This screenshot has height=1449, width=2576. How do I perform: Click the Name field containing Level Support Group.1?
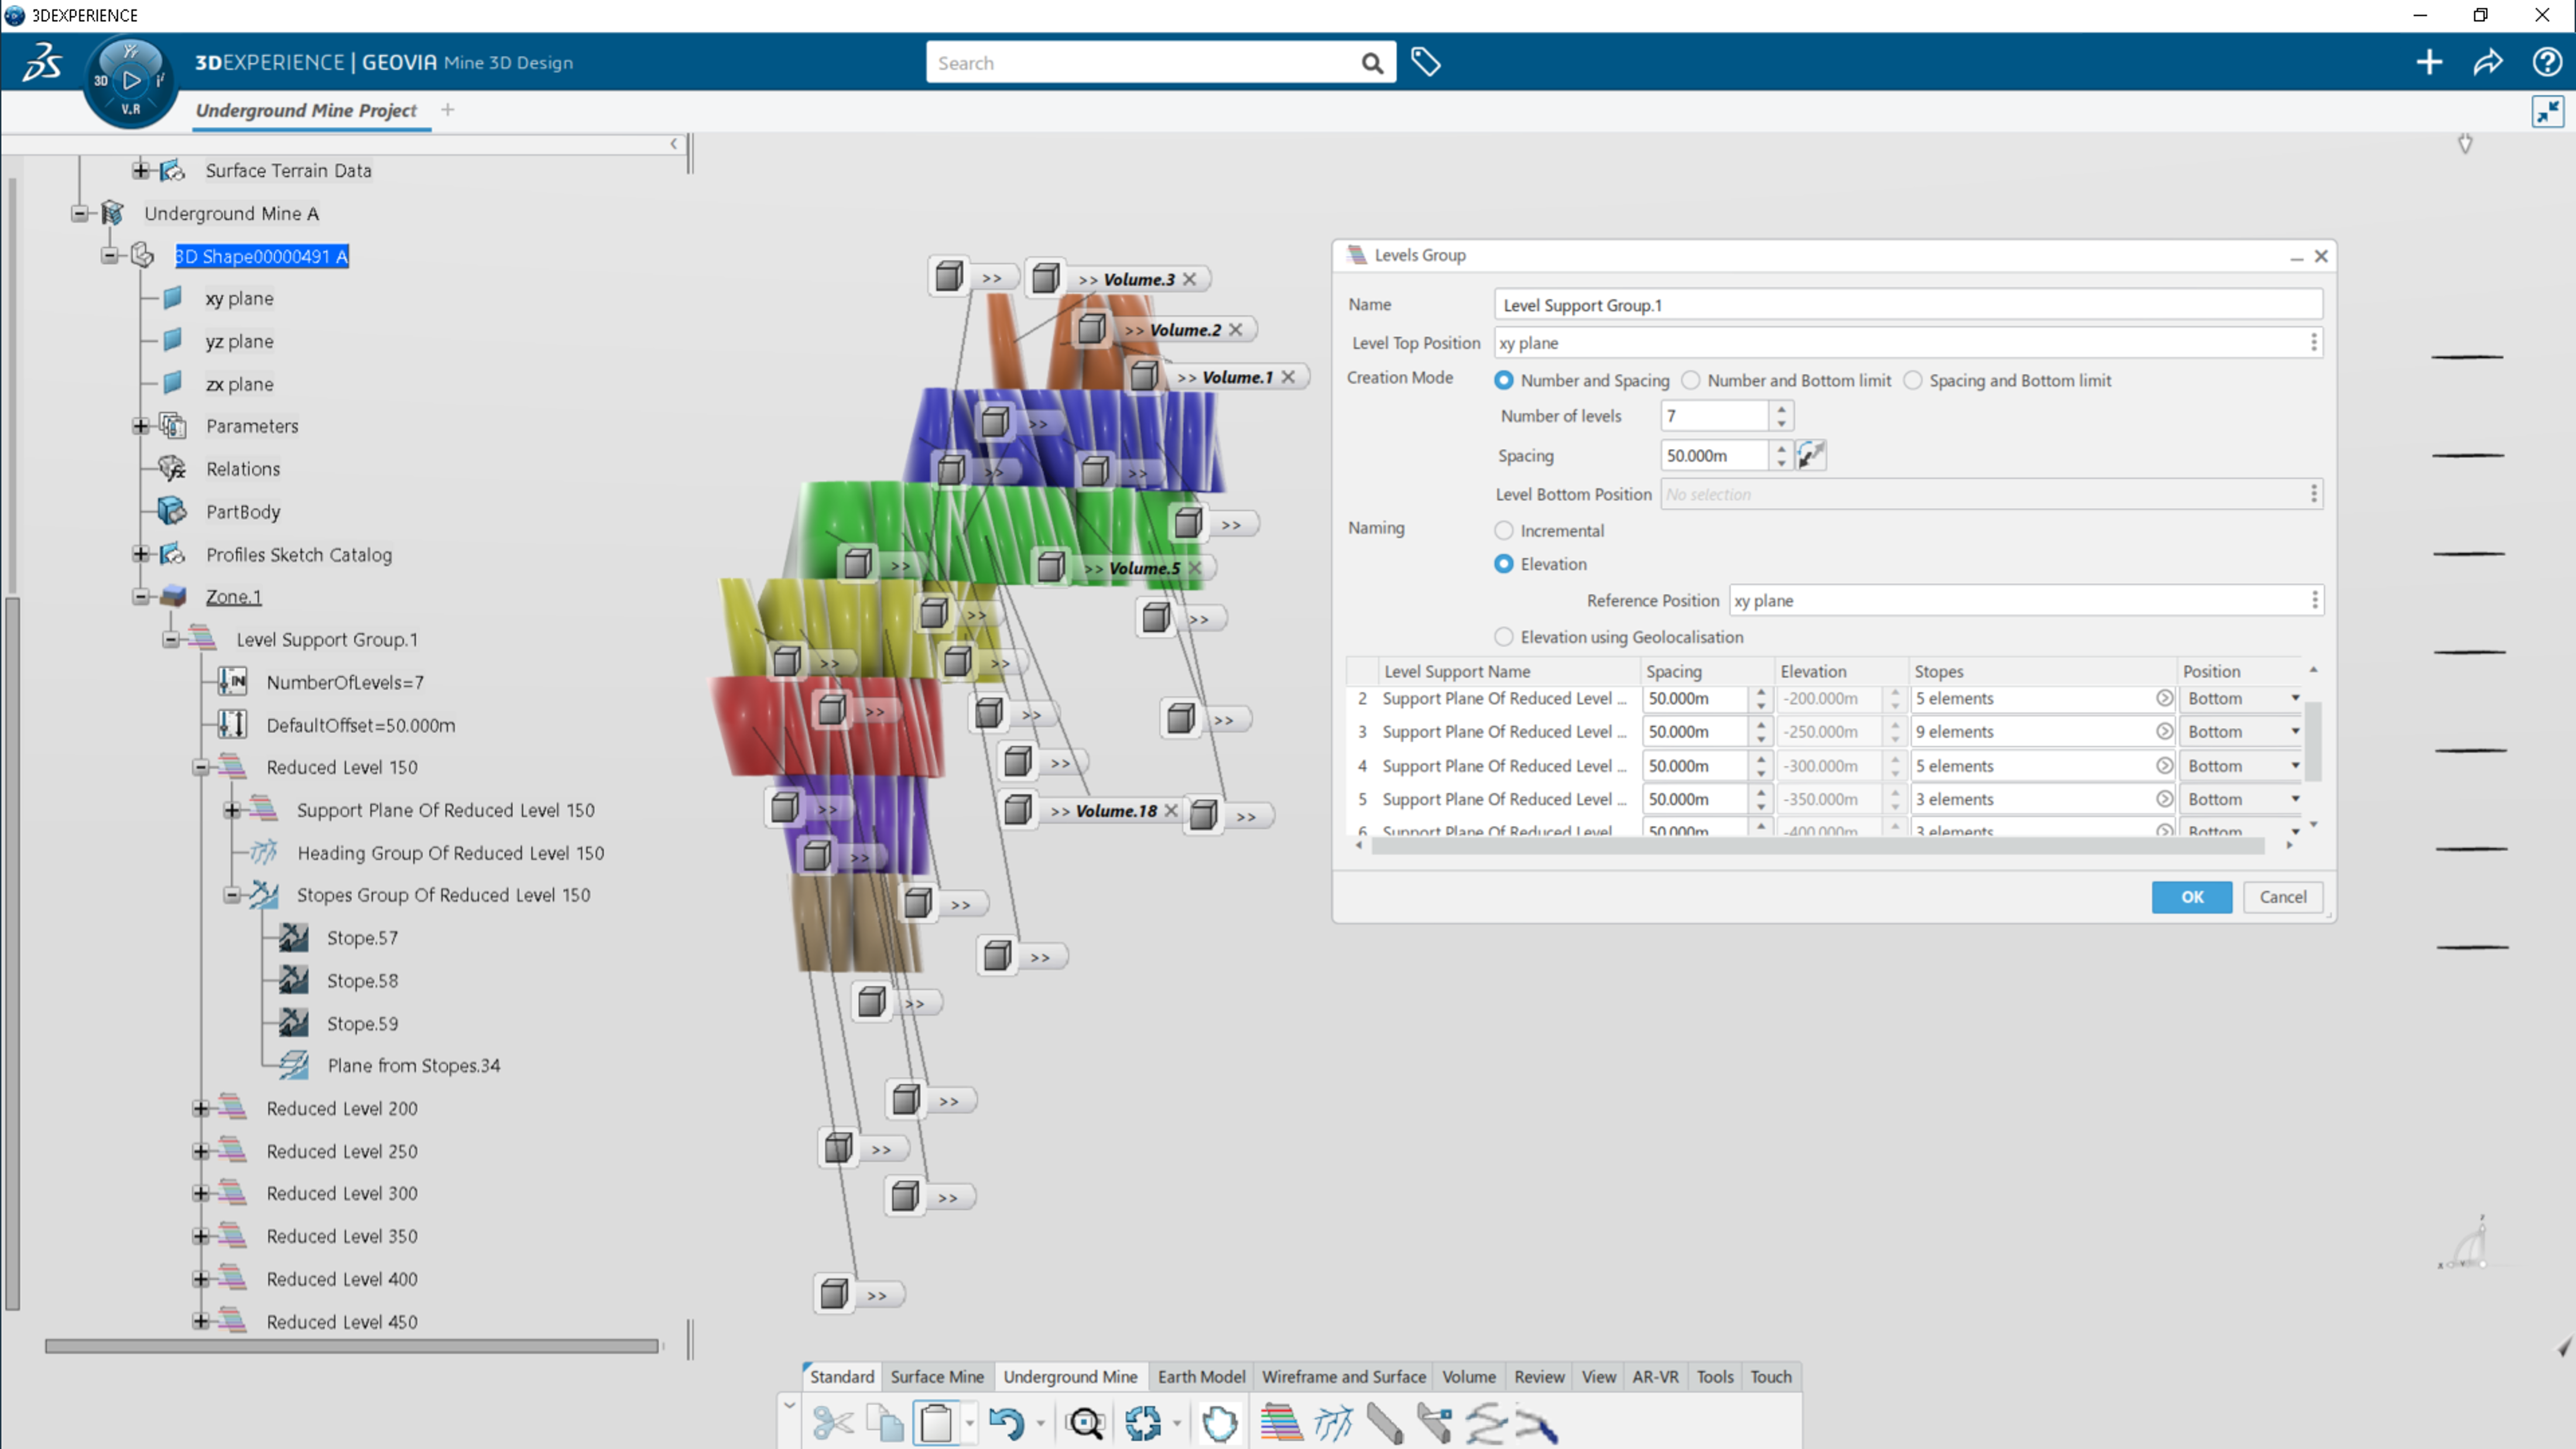1908,305
